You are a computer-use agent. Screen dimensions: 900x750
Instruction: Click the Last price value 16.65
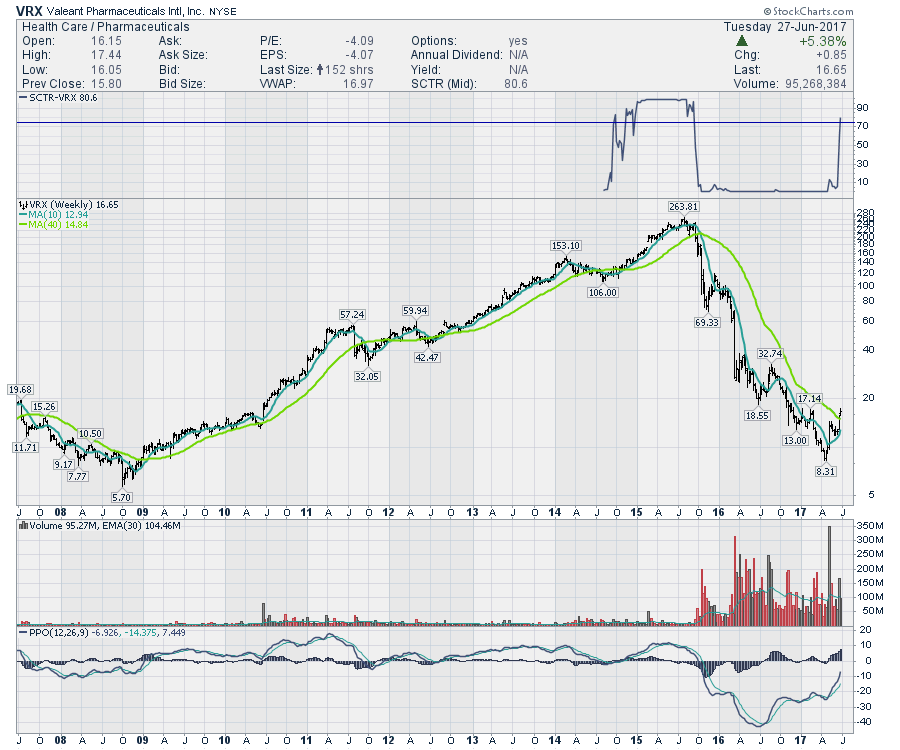[x=831, y=70]
